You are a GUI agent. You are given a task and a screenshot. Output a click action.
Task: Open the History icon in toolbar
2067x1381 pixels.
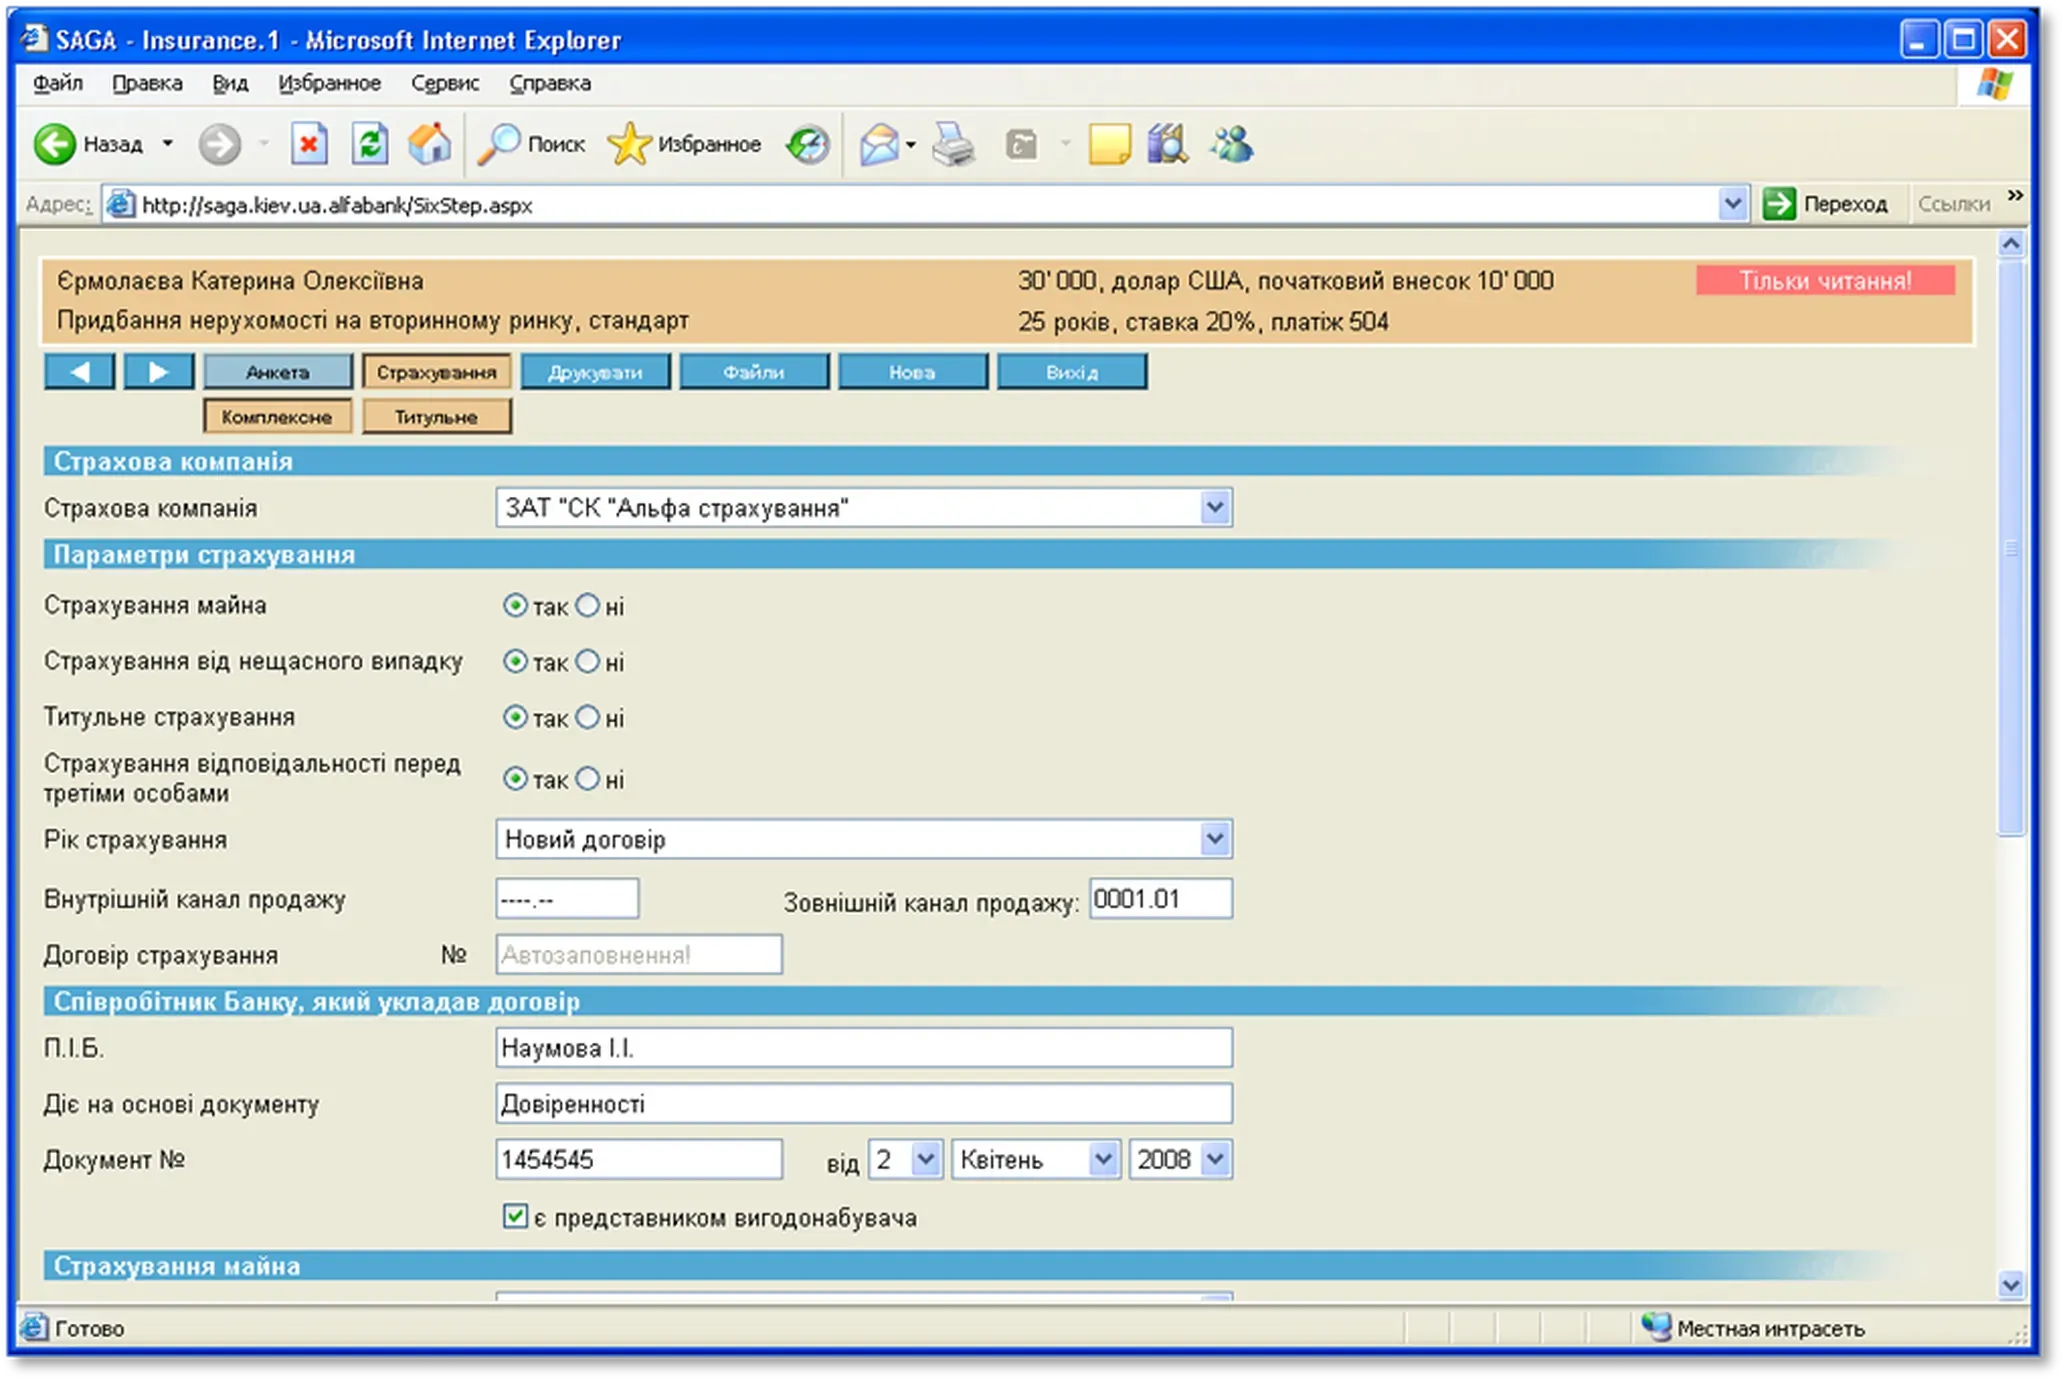click(808, 145)
